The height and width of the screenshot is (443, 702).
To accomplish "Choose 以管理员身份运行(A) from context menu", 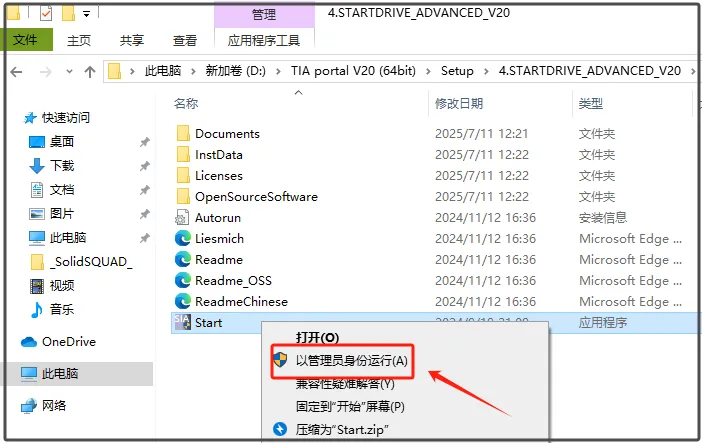I will click(351, 361).
